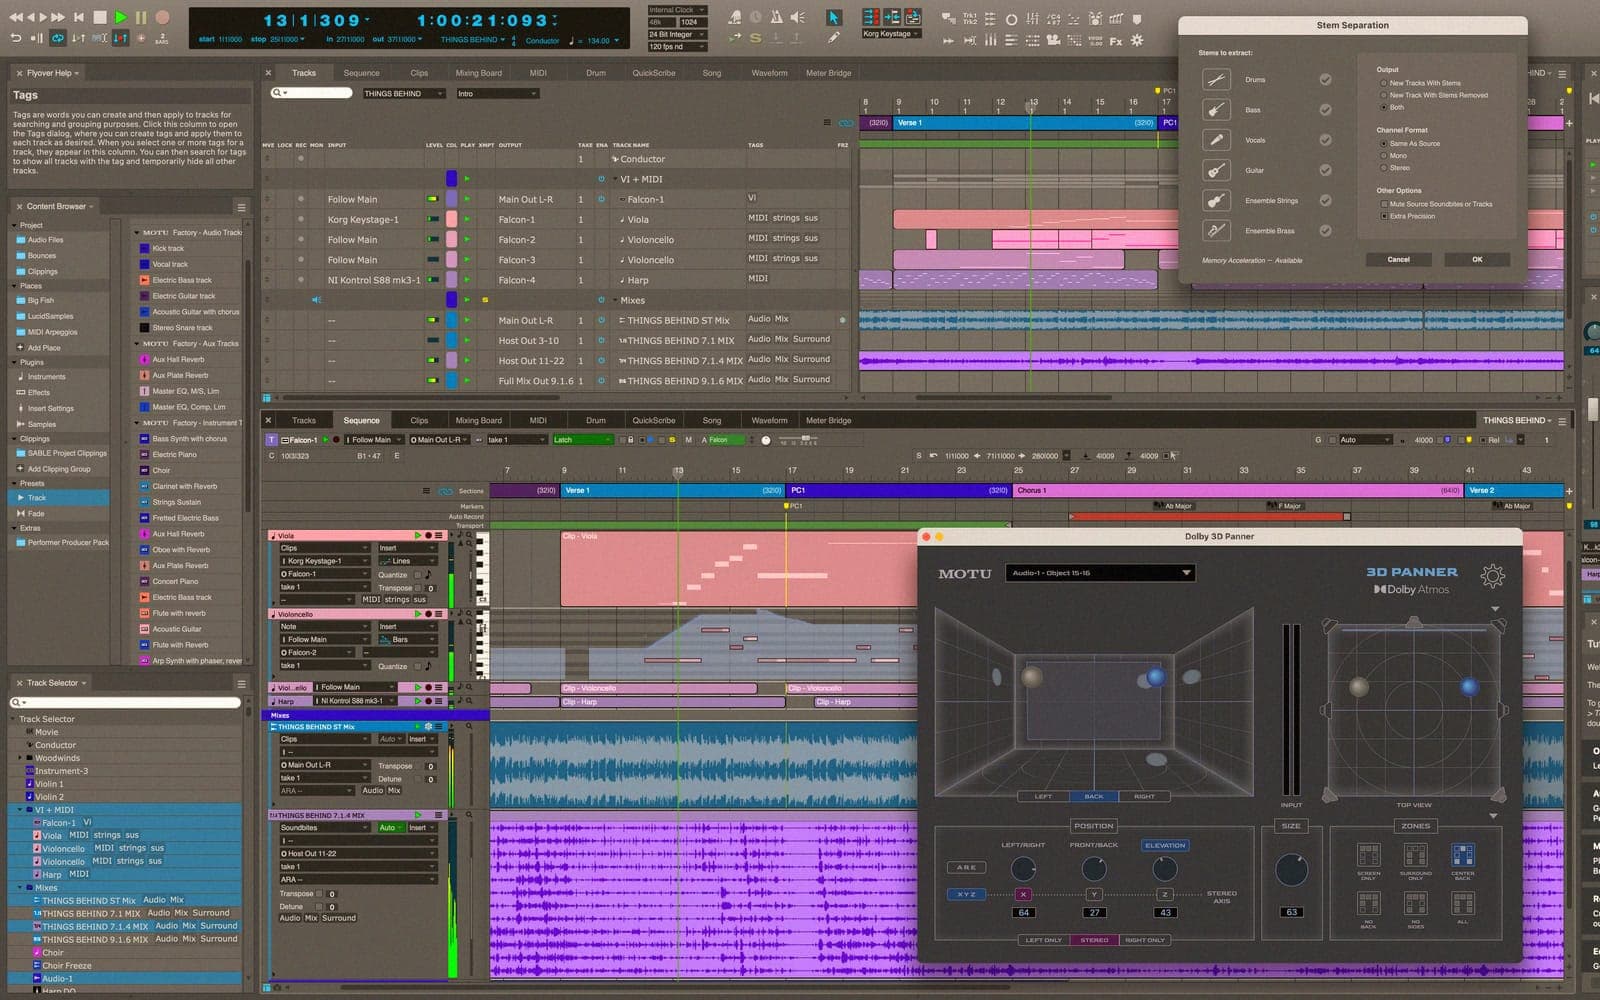Rewind using the double-left arrow button
The height and width of the screenshot is (1000, 1600).
coord(16,17)
